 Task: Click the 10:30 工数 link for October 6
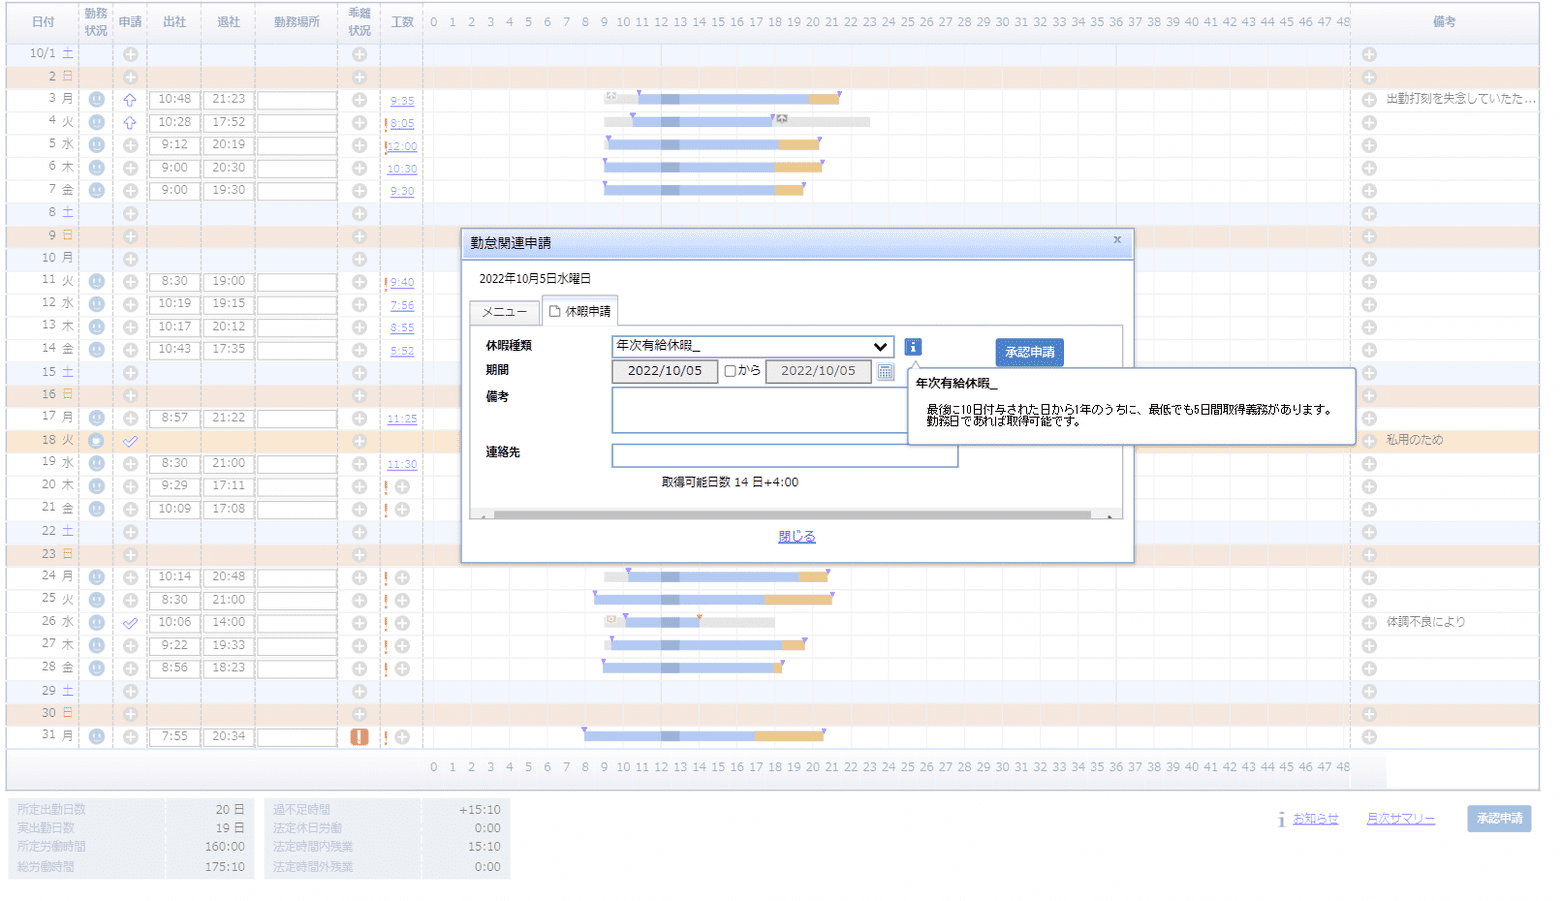[402, 169]
